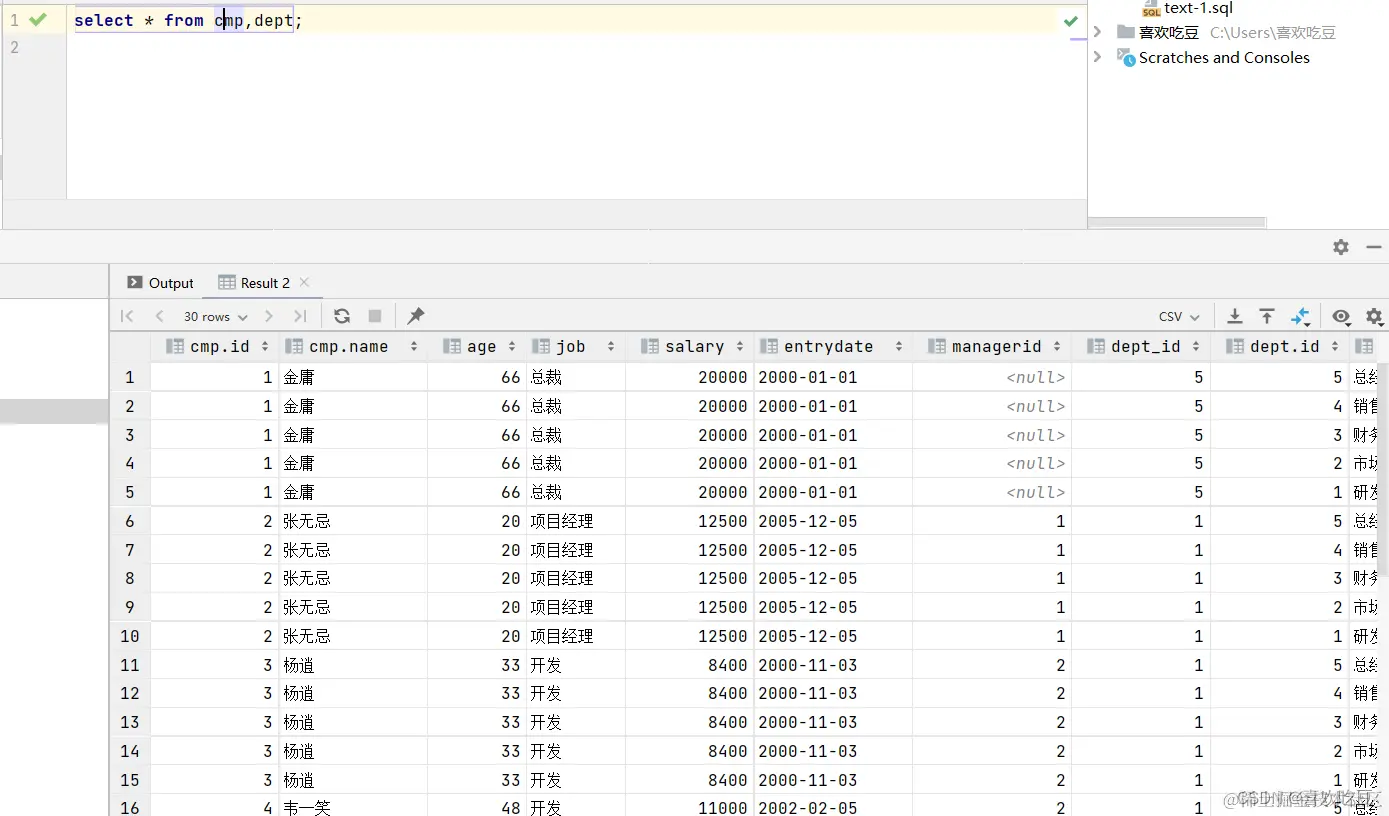The image size is (1389, 816).
Task: Click salary 11000 cell in row 16
Action: coord(690,806)
